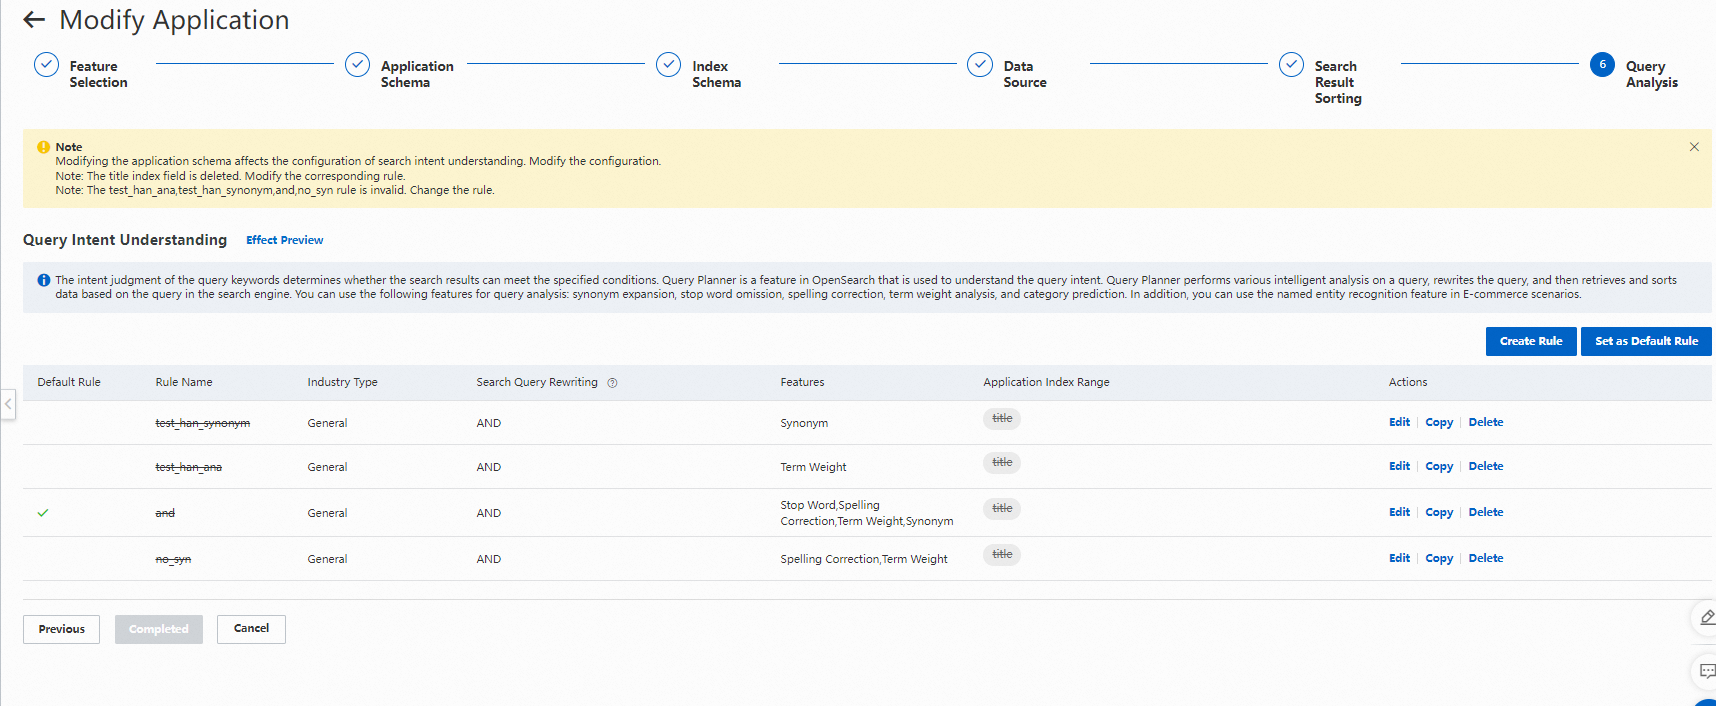Copy the test_han_ana rule
This screenshot has height=706, width=1716.
pyautogui.click(x=1438, y=466)
